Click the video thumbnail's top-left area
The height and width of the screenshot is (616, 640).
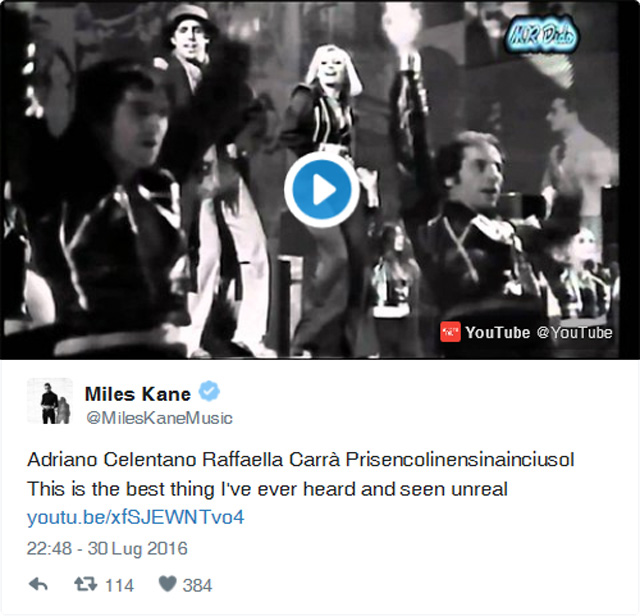pyautogui.click(x=82, y=61)
